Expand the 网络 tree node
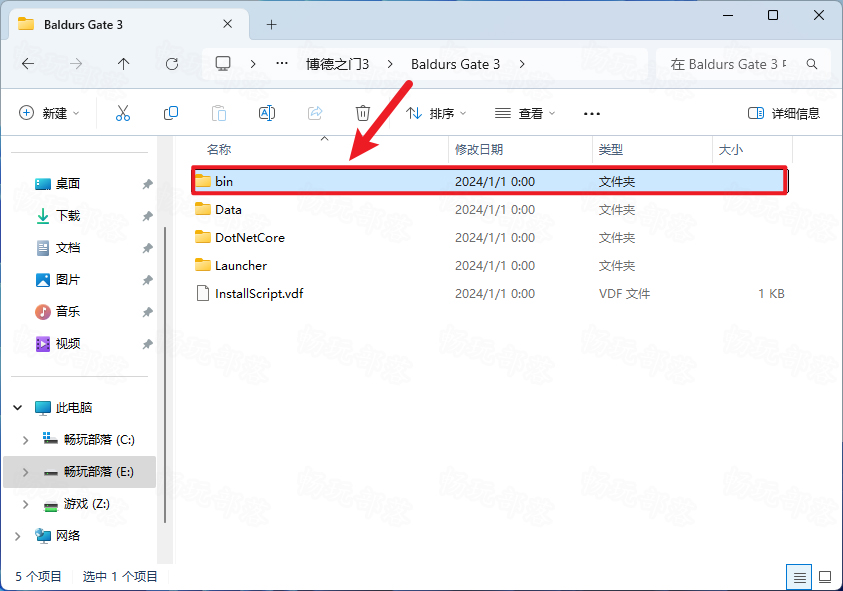The image size is (843, 591). 17,536
